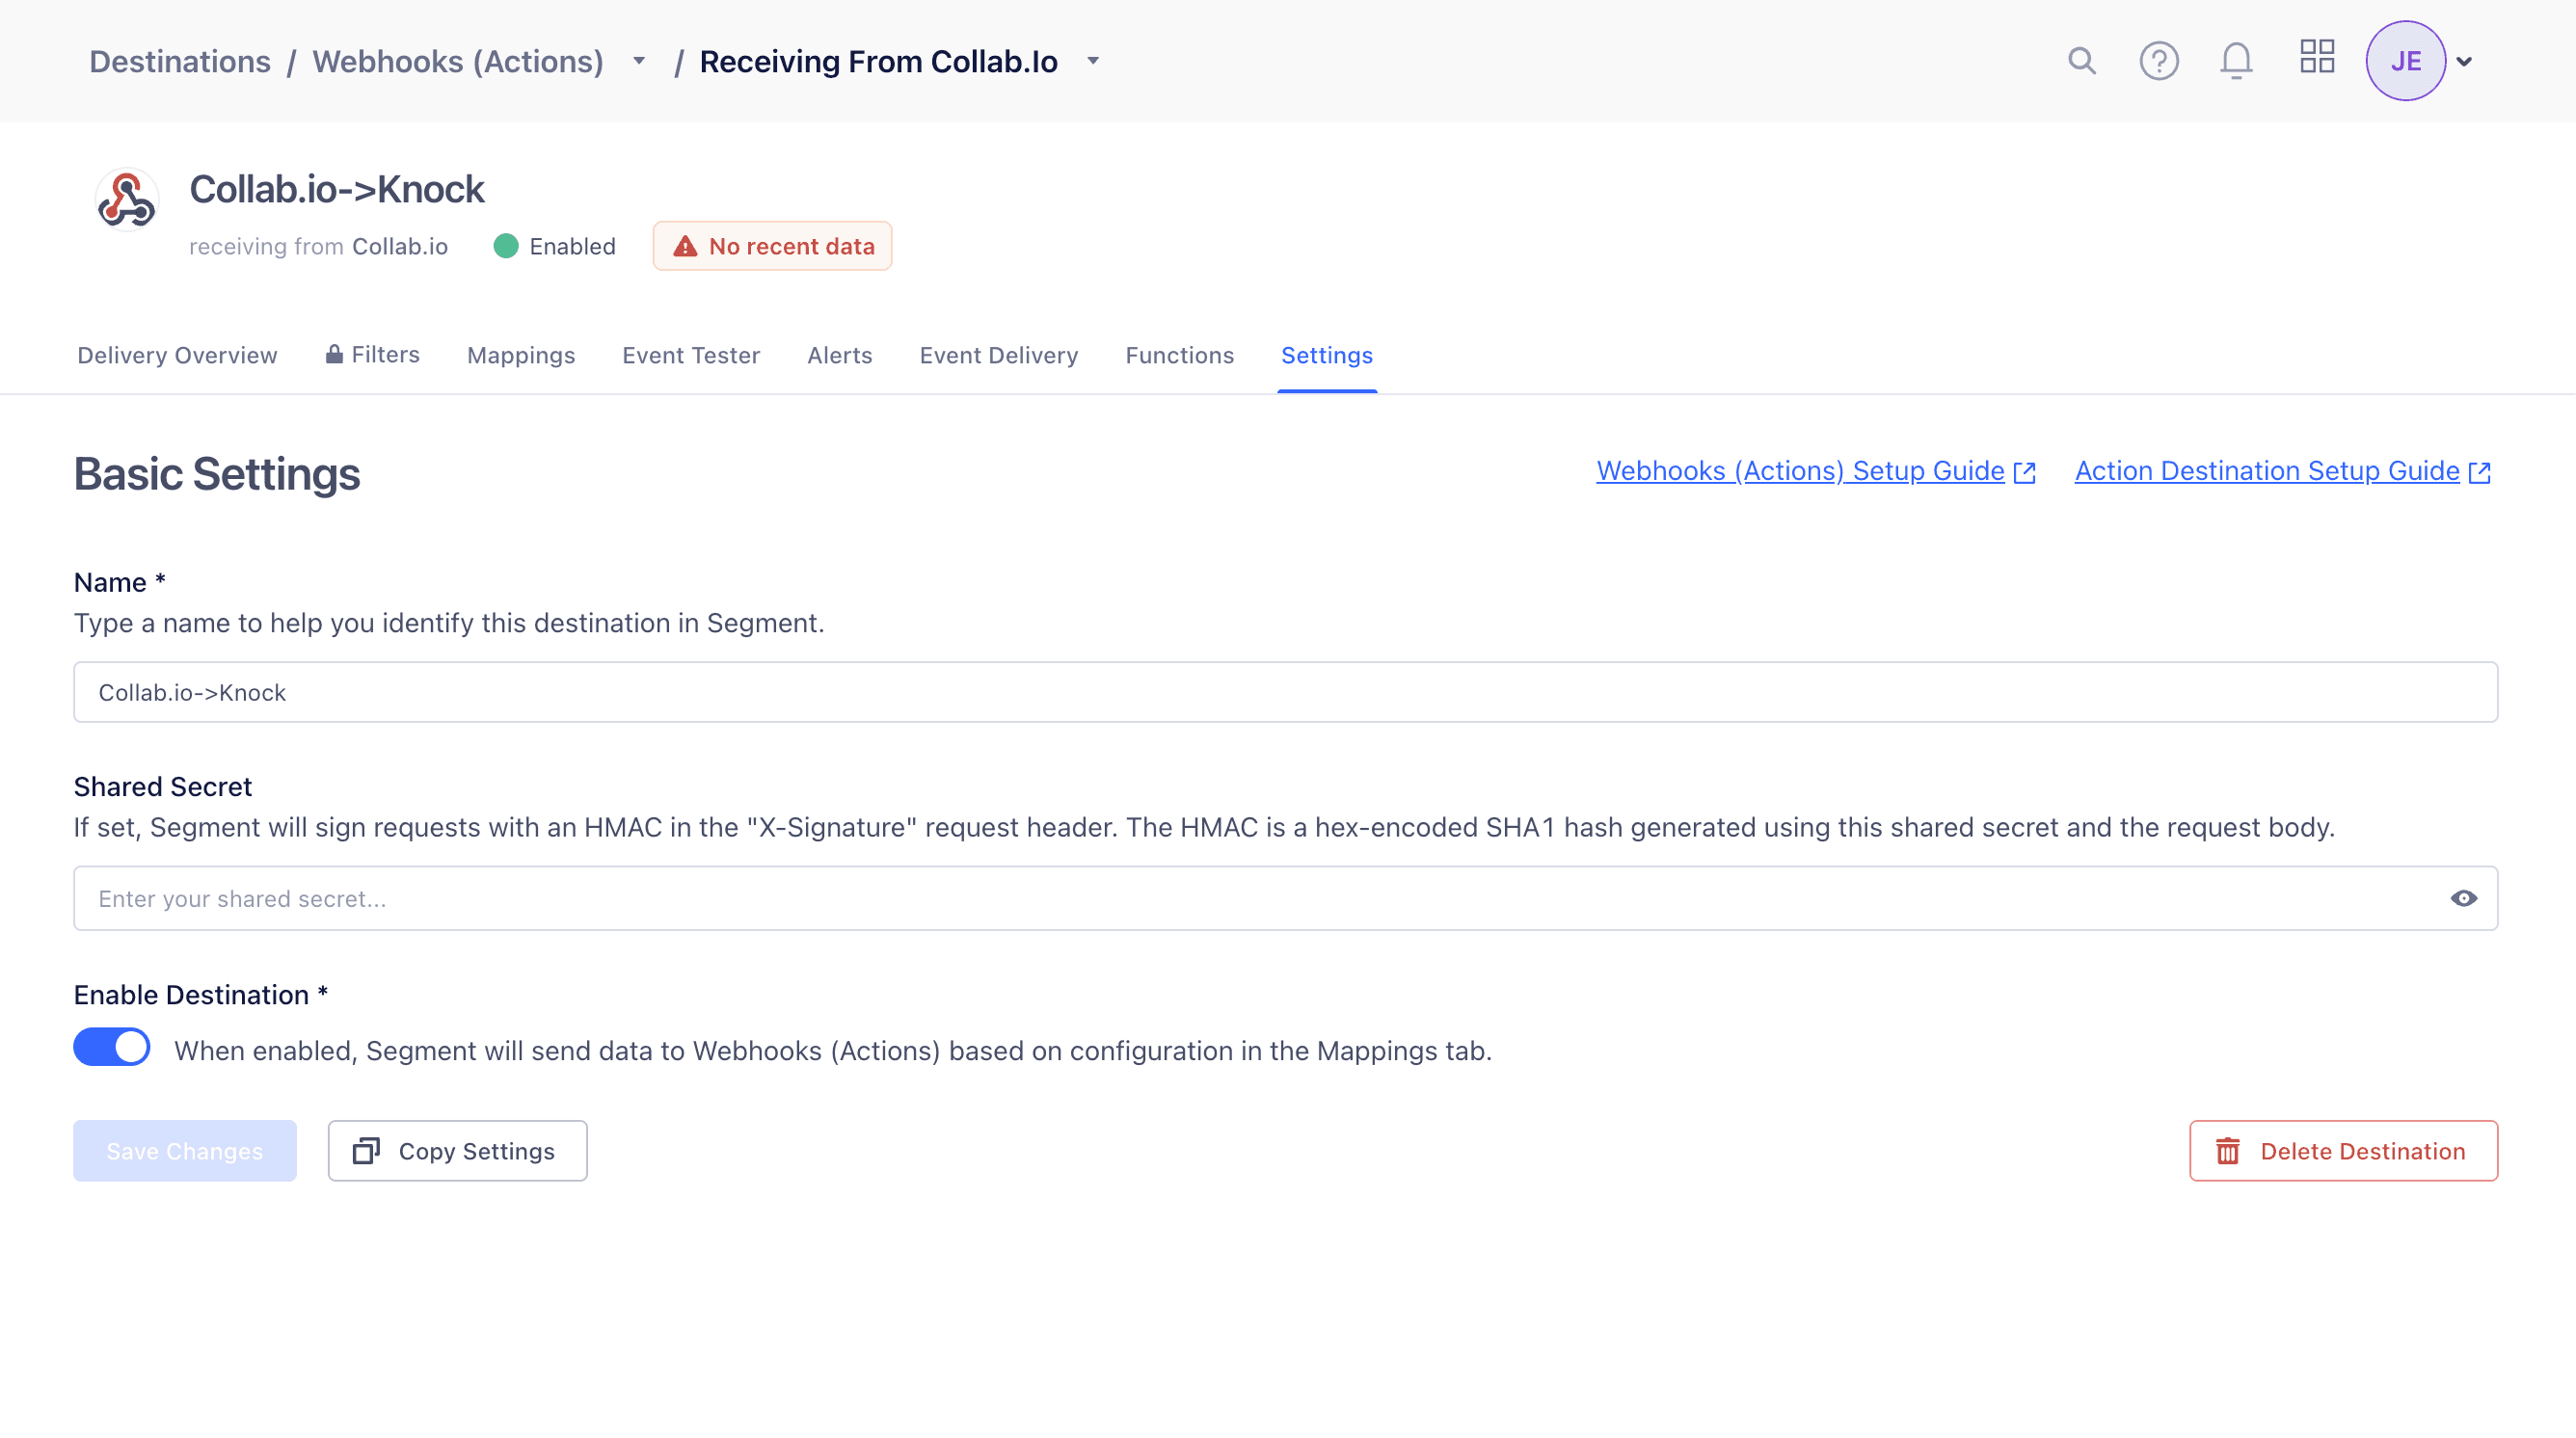The image size is (2576, 1438).
Task: Switch to the Event Tester tab
Action: click(691, 355)
